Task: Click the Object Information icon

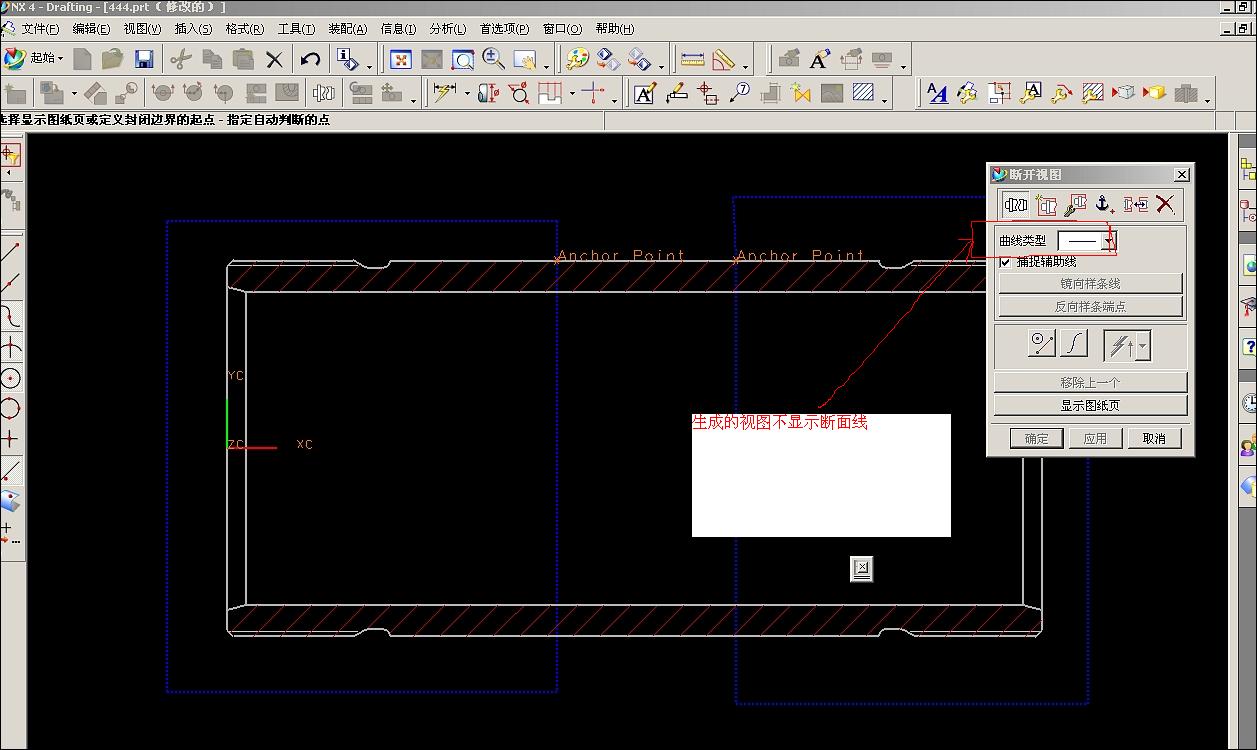Action: coord(347,59)
